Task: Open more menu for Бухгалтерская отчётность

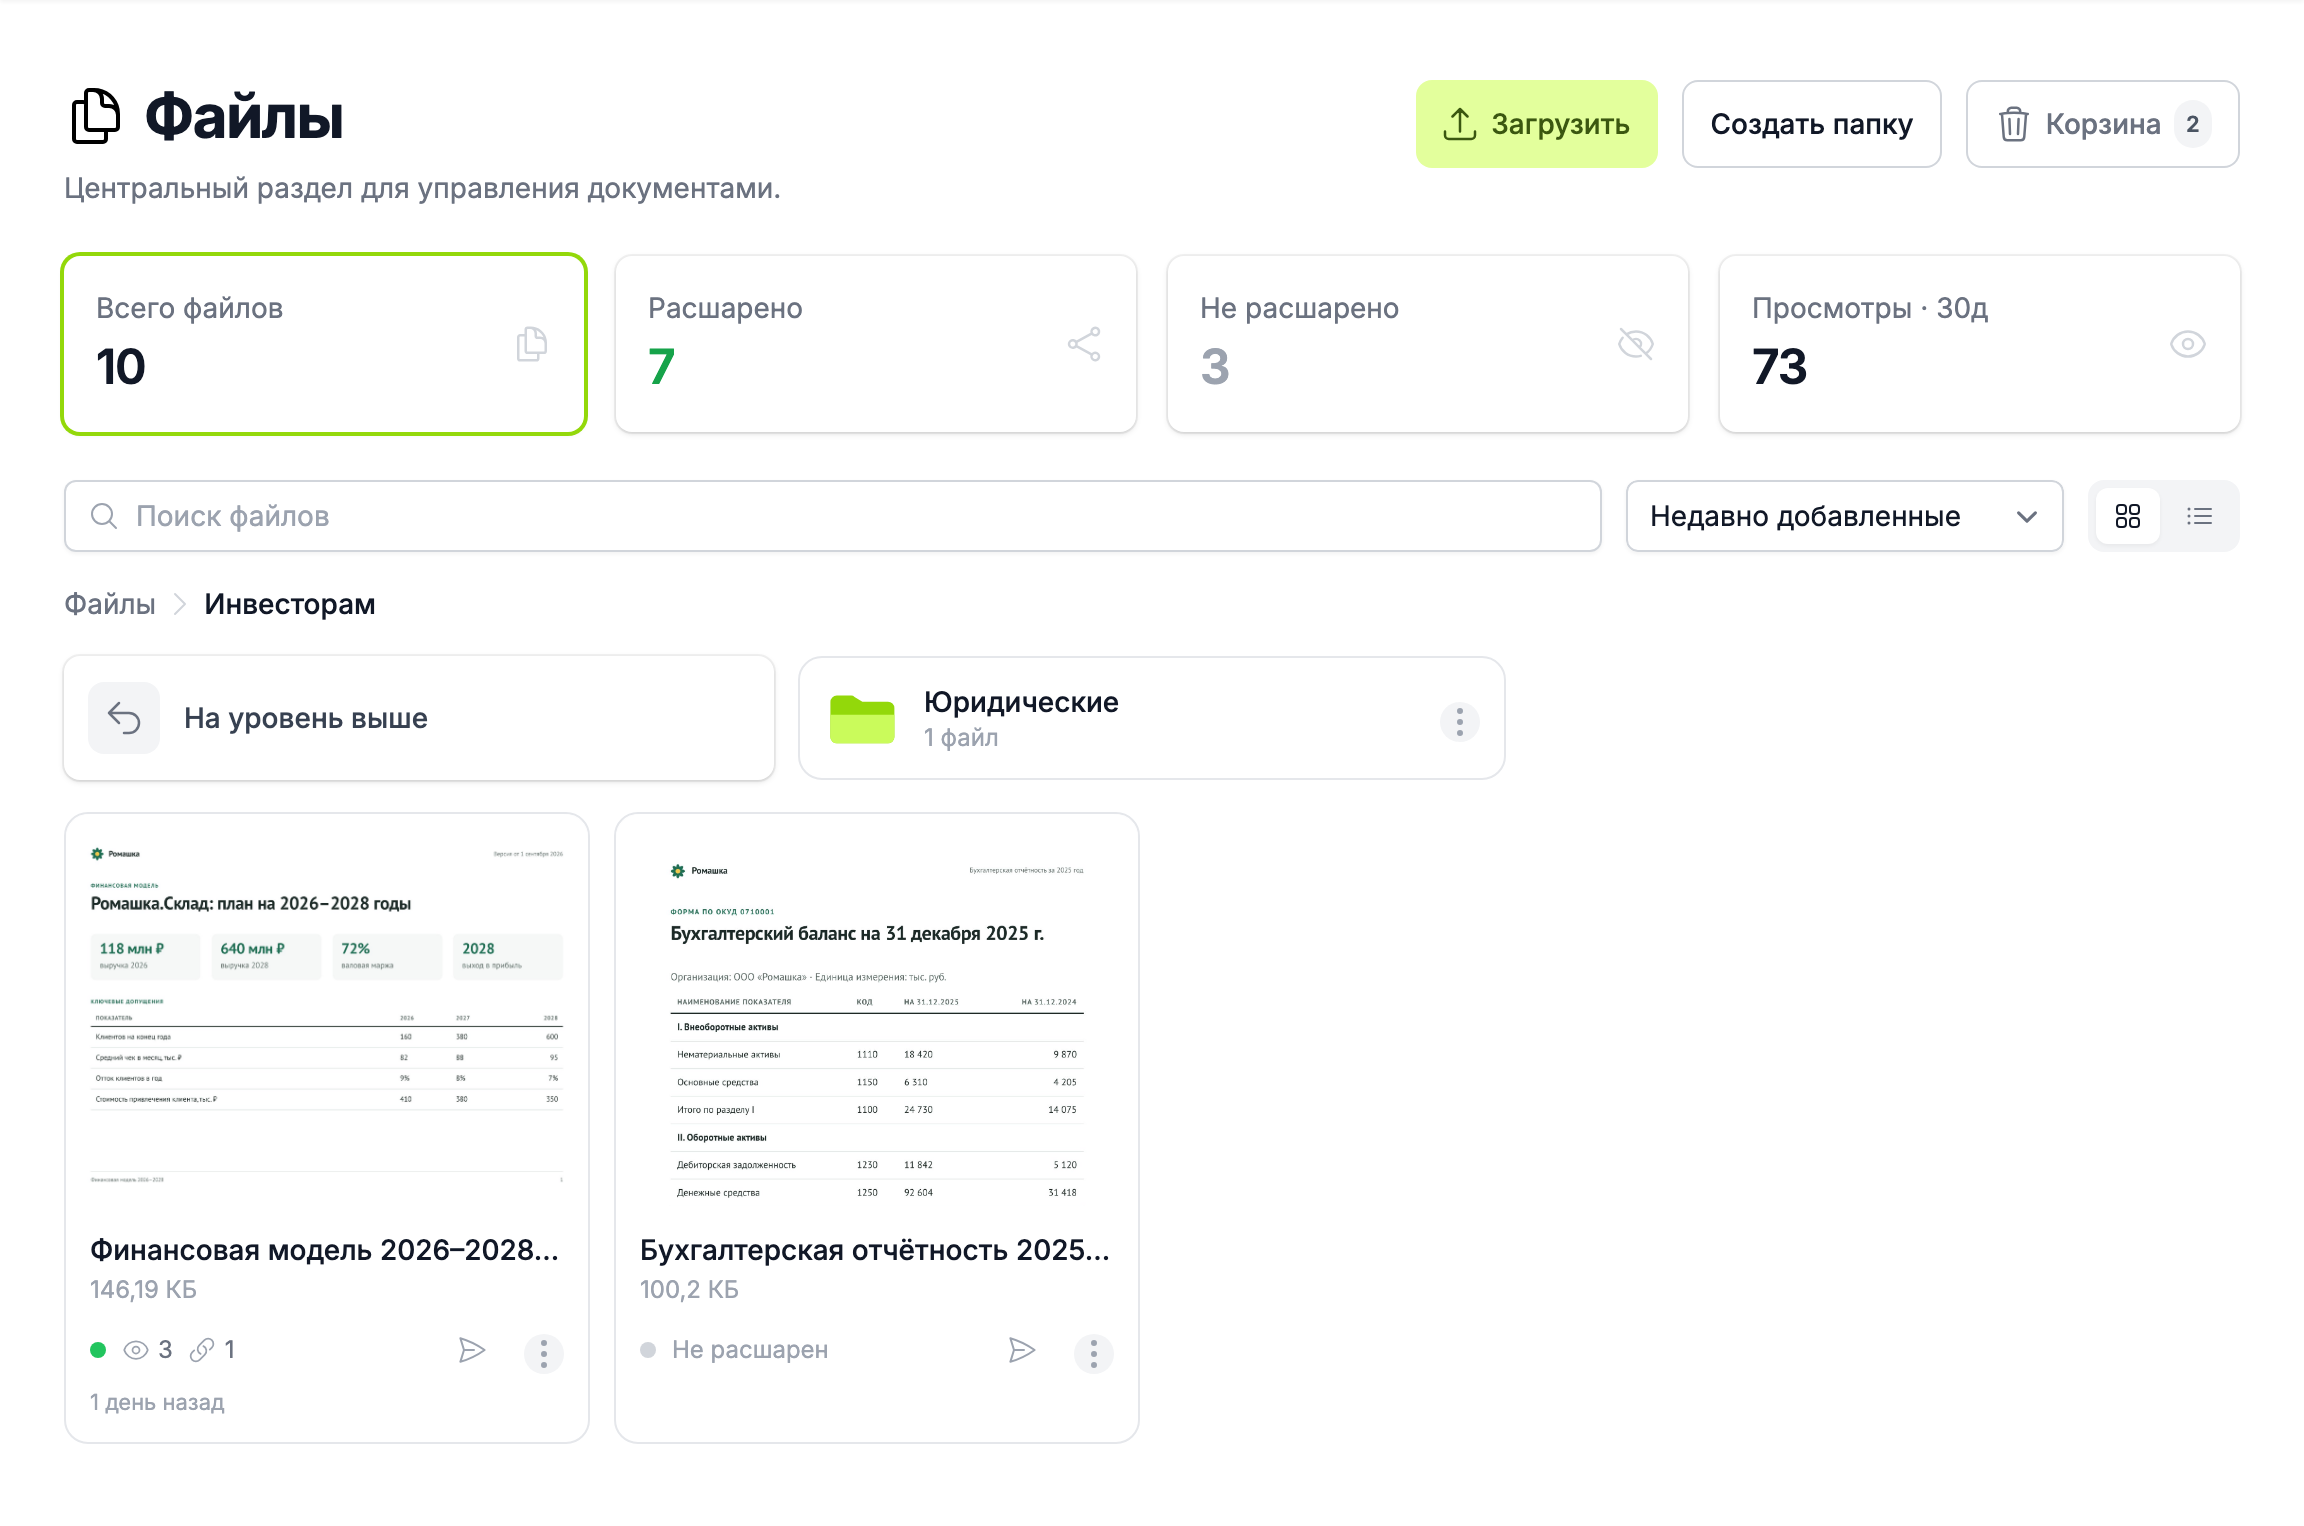Action: click(1094, 1353)
